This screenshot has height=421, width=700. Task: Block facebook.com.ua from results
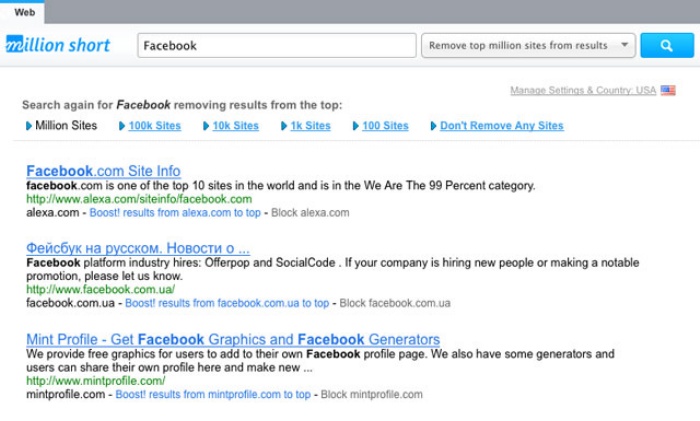coord(395,303)
